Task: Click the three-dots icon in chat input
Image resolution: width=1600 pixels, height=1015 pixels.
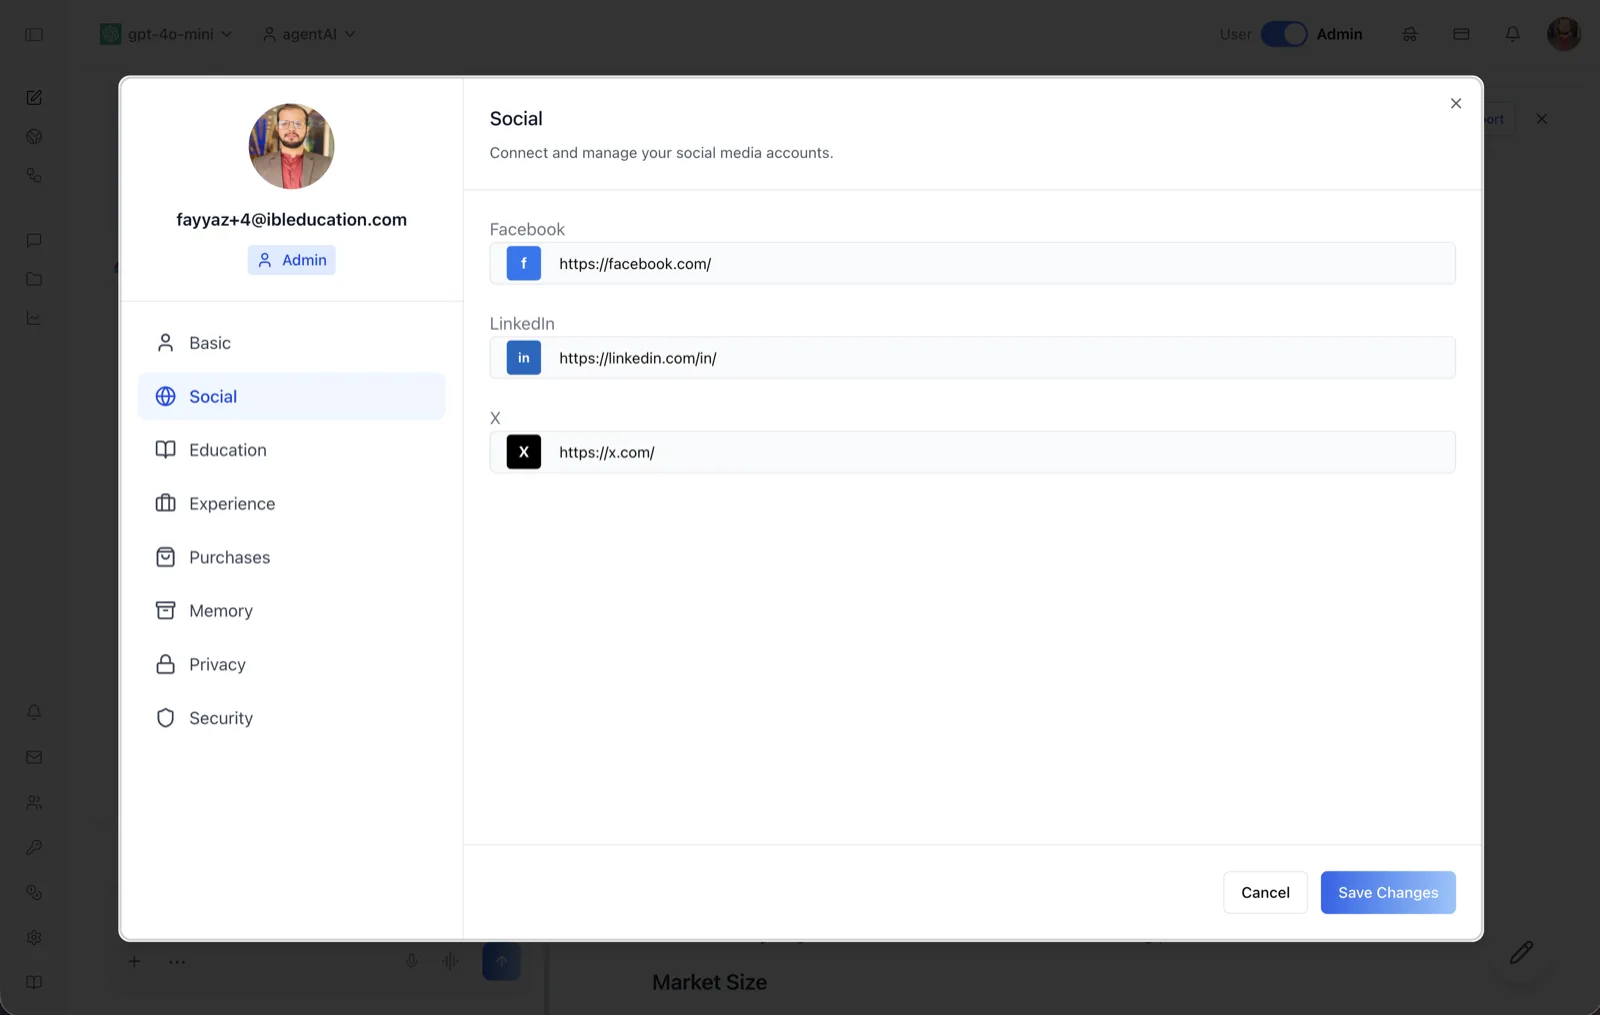Action: click(177, 962)
